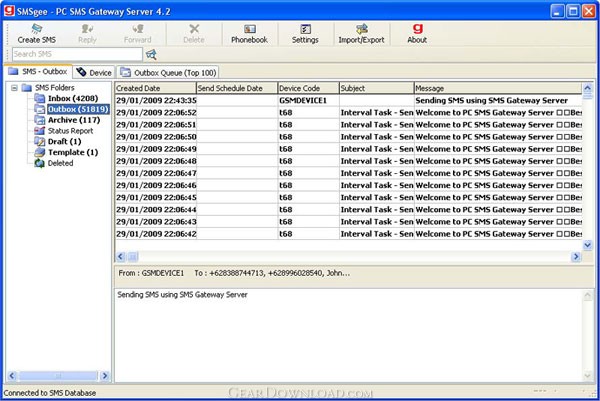Click the From/To recipients header line

click(234, 273)
